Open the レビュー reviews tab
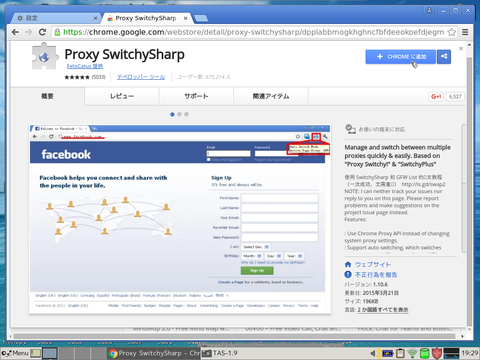The image size is (480, 360). [x=122, y=96]
